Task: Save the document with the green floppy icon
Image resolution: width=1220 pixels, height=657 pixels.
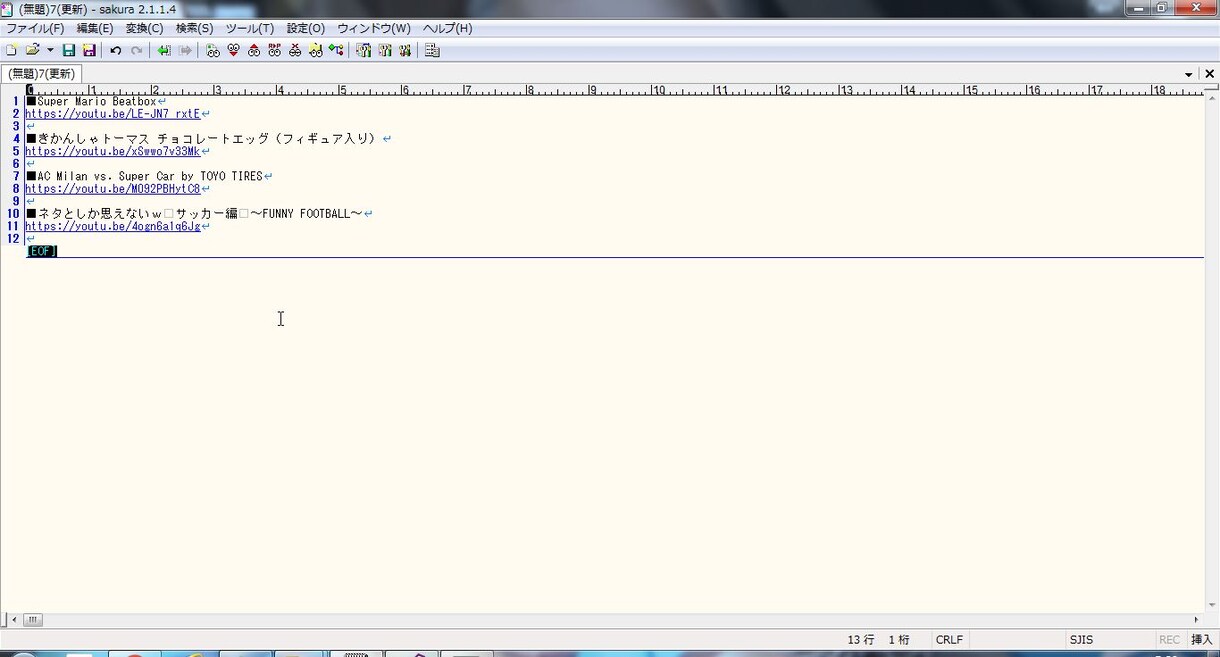Action: coord(69,50)
